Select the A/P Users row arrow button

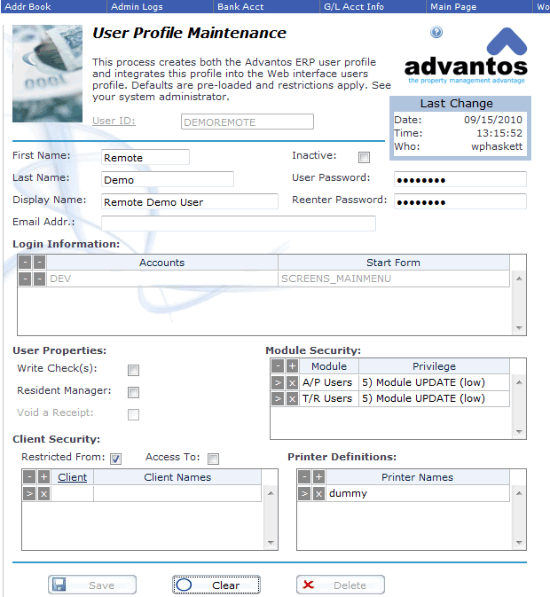pyautogui.click(x=278, y=382)
